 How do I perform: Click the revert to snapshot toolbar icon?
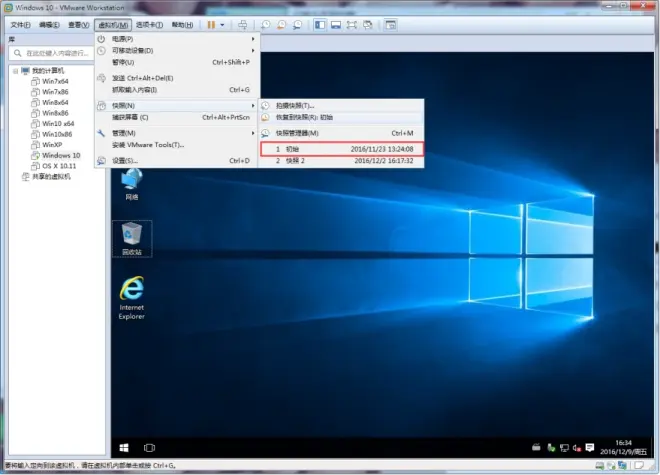[281, 25]
